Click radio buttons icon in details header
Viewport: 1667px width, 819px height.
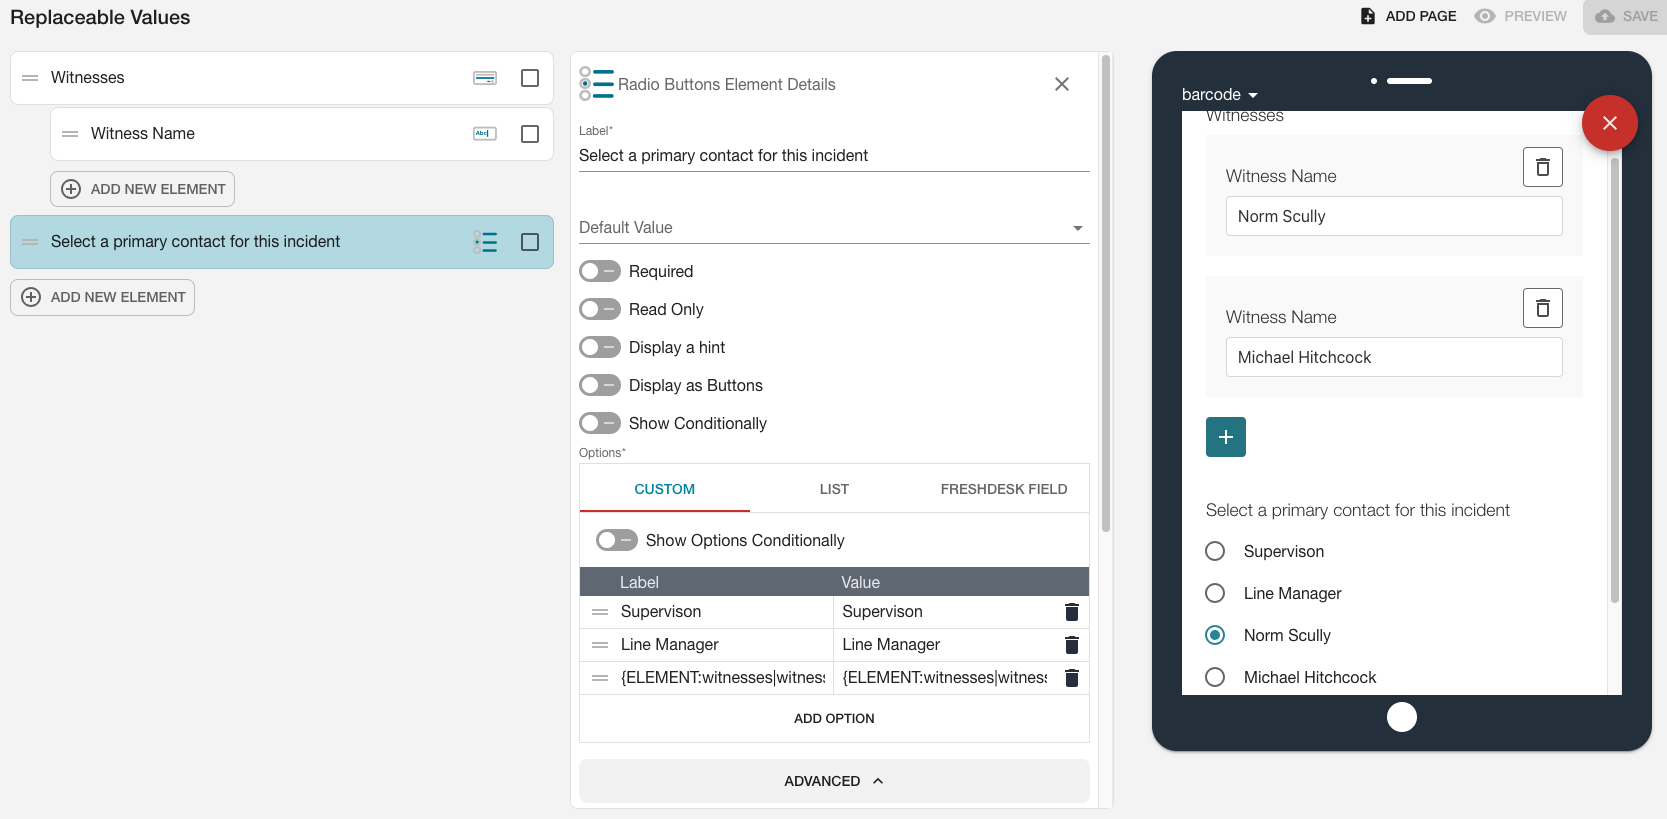pos(596,84)
